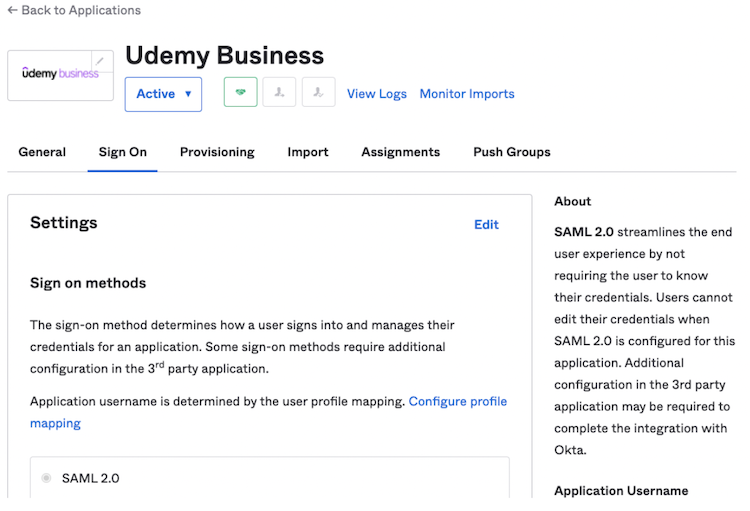Click the green handshake sign-on status icon
Screen dimensions: 750x511
click(240, 93)
